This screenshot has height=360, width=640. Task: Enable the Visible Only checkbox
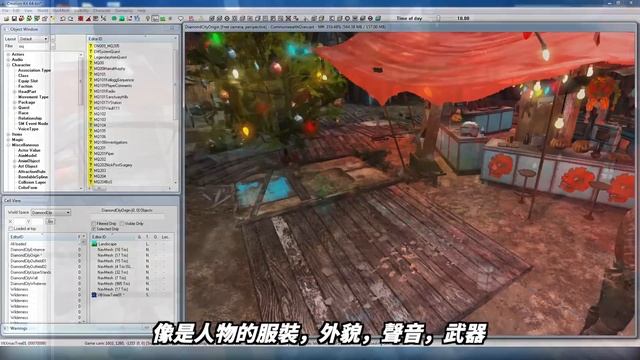coord(122,224)
